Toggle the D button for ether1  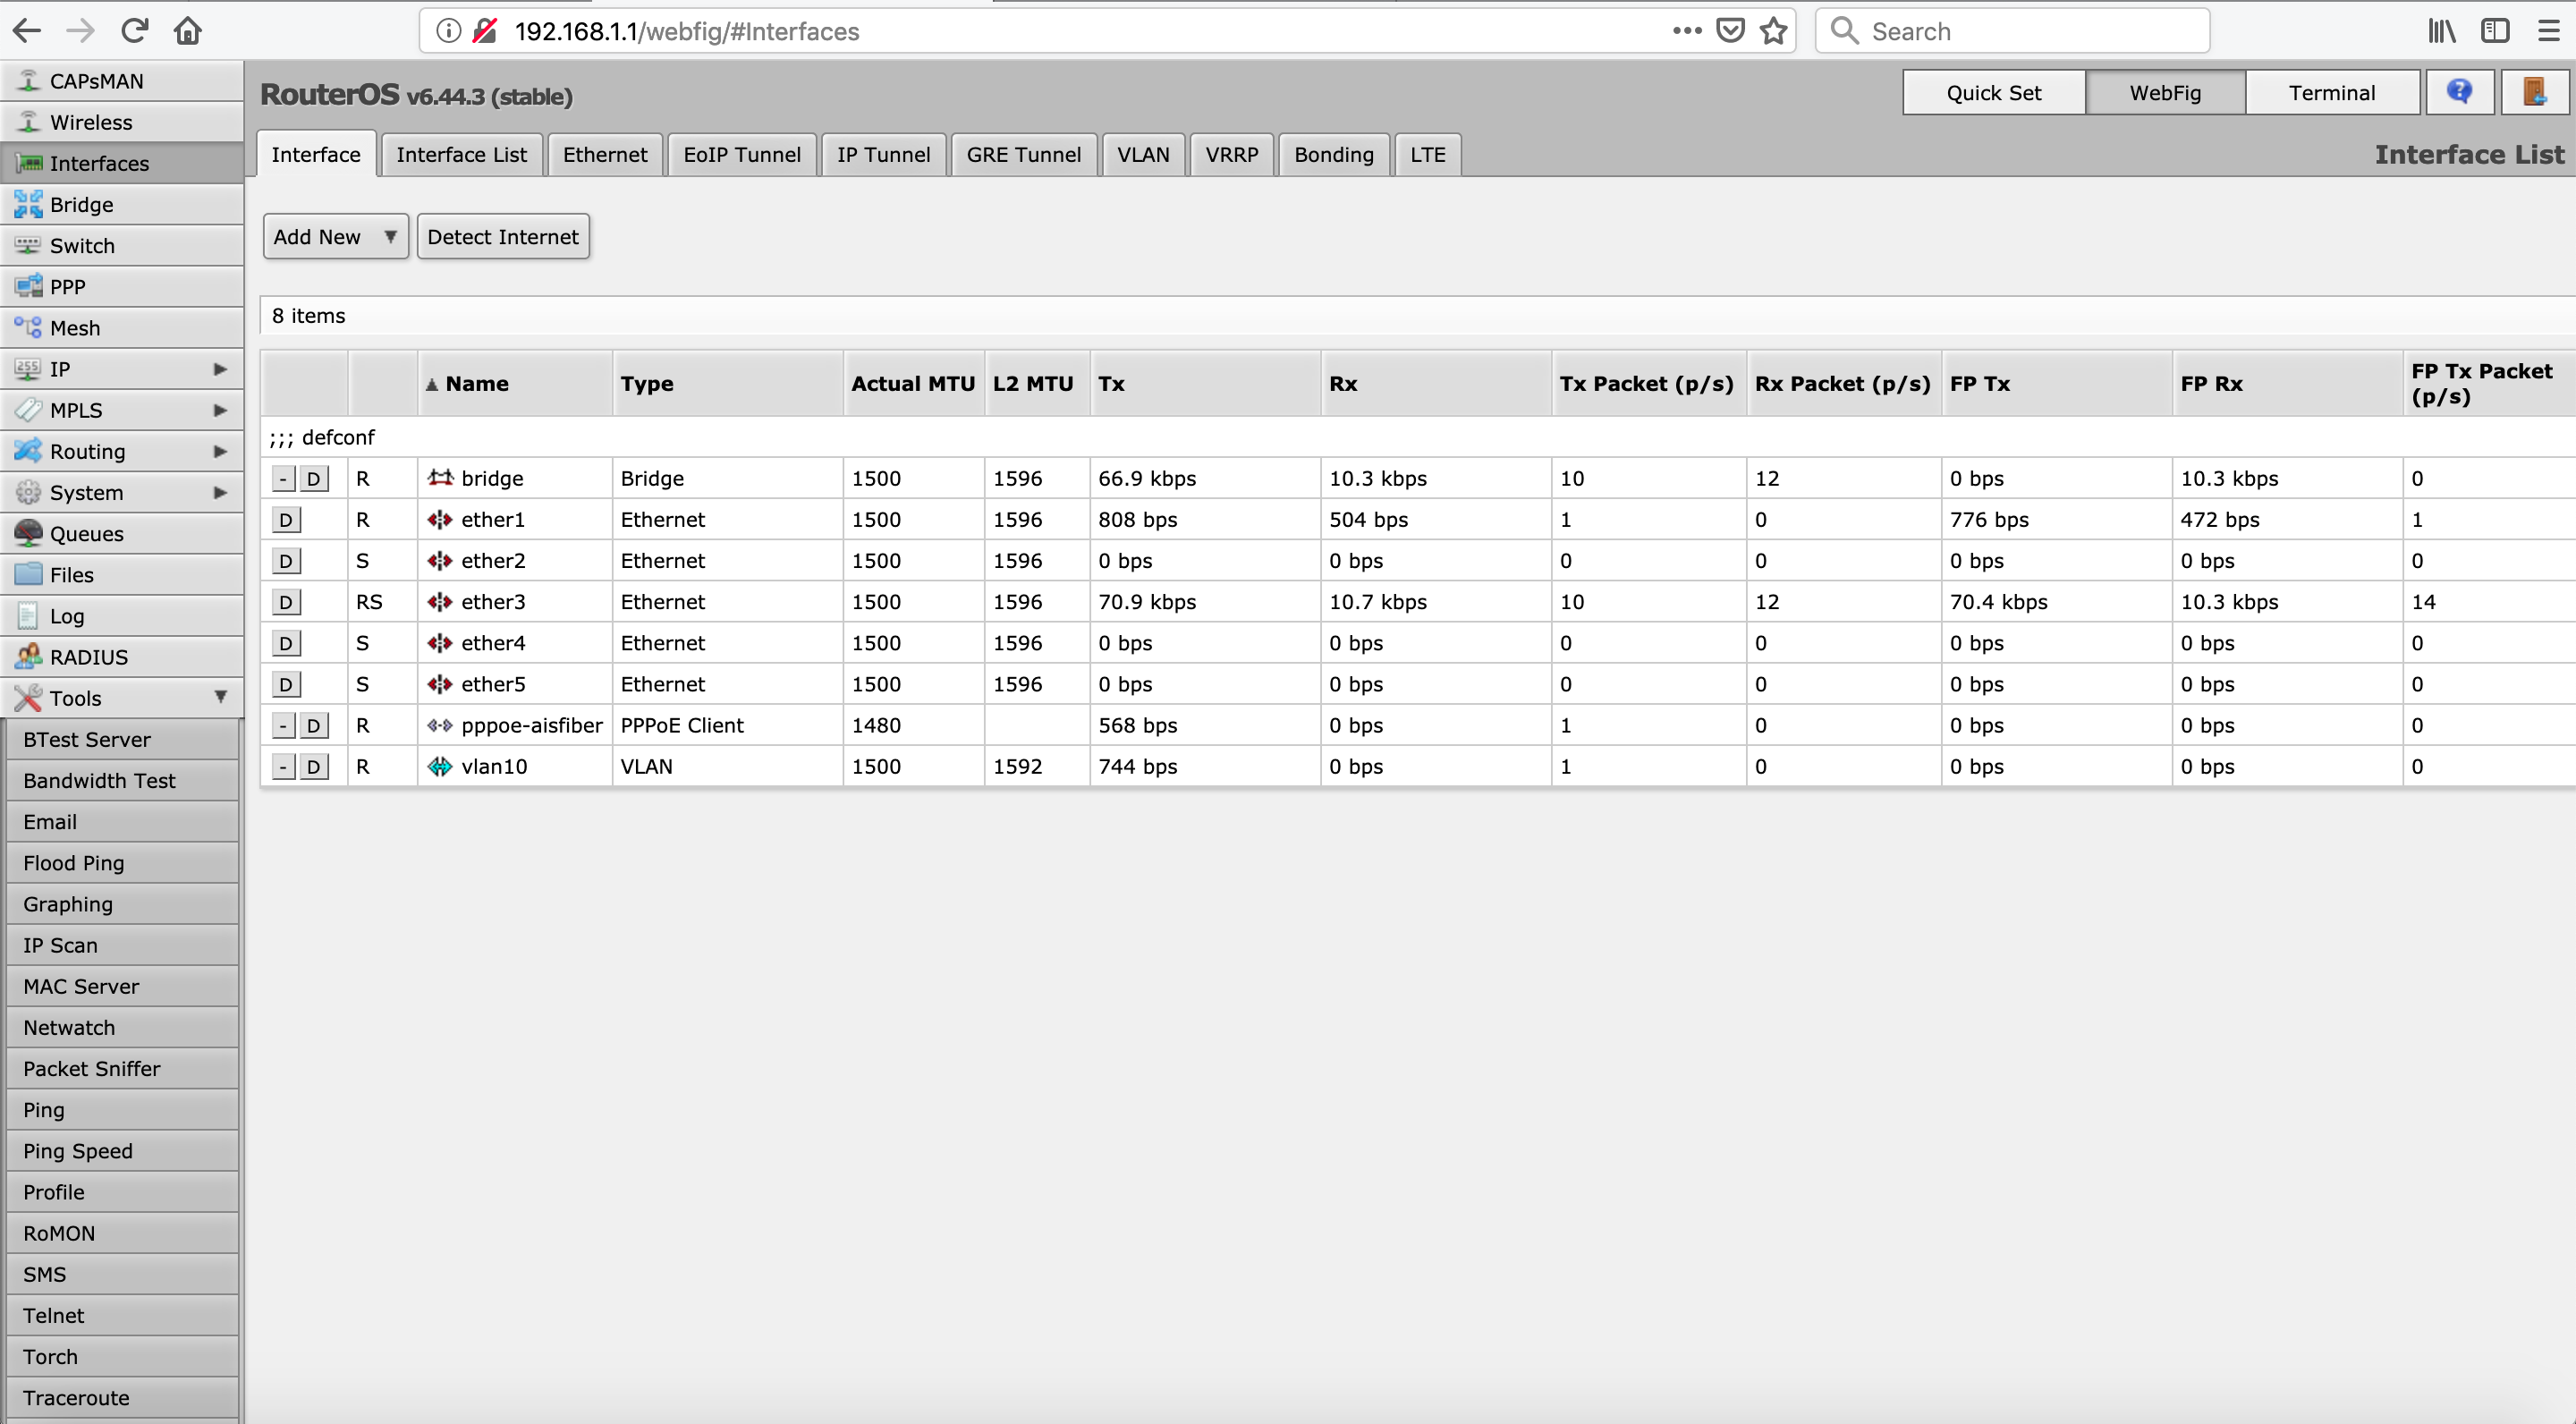[x=285, y=519]
